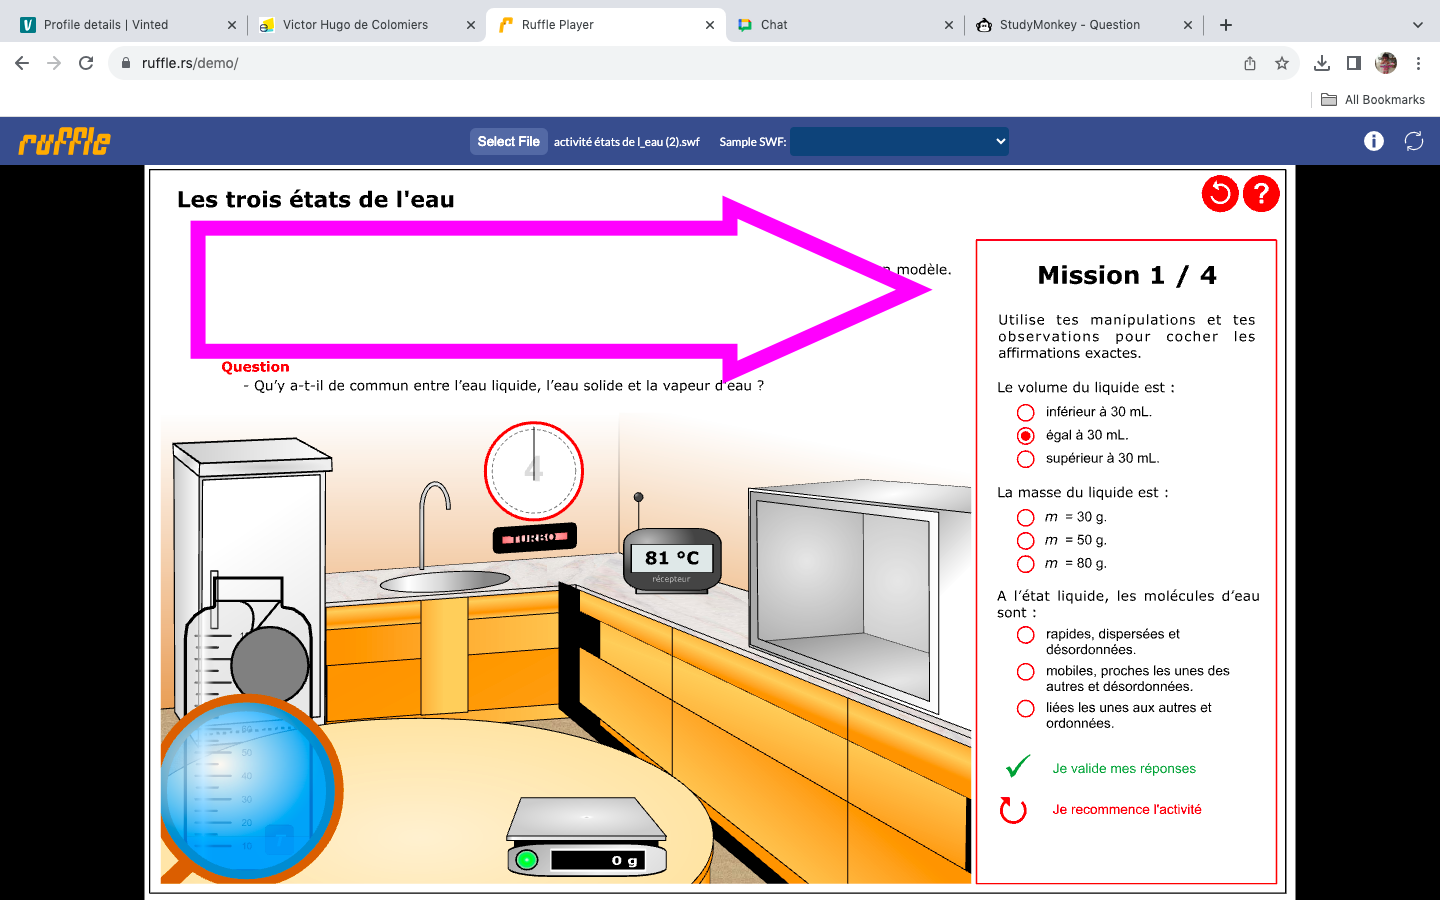The image size is (1440, 900).
Task: Close the Vinted tab
Action: (x=232, y=25)
